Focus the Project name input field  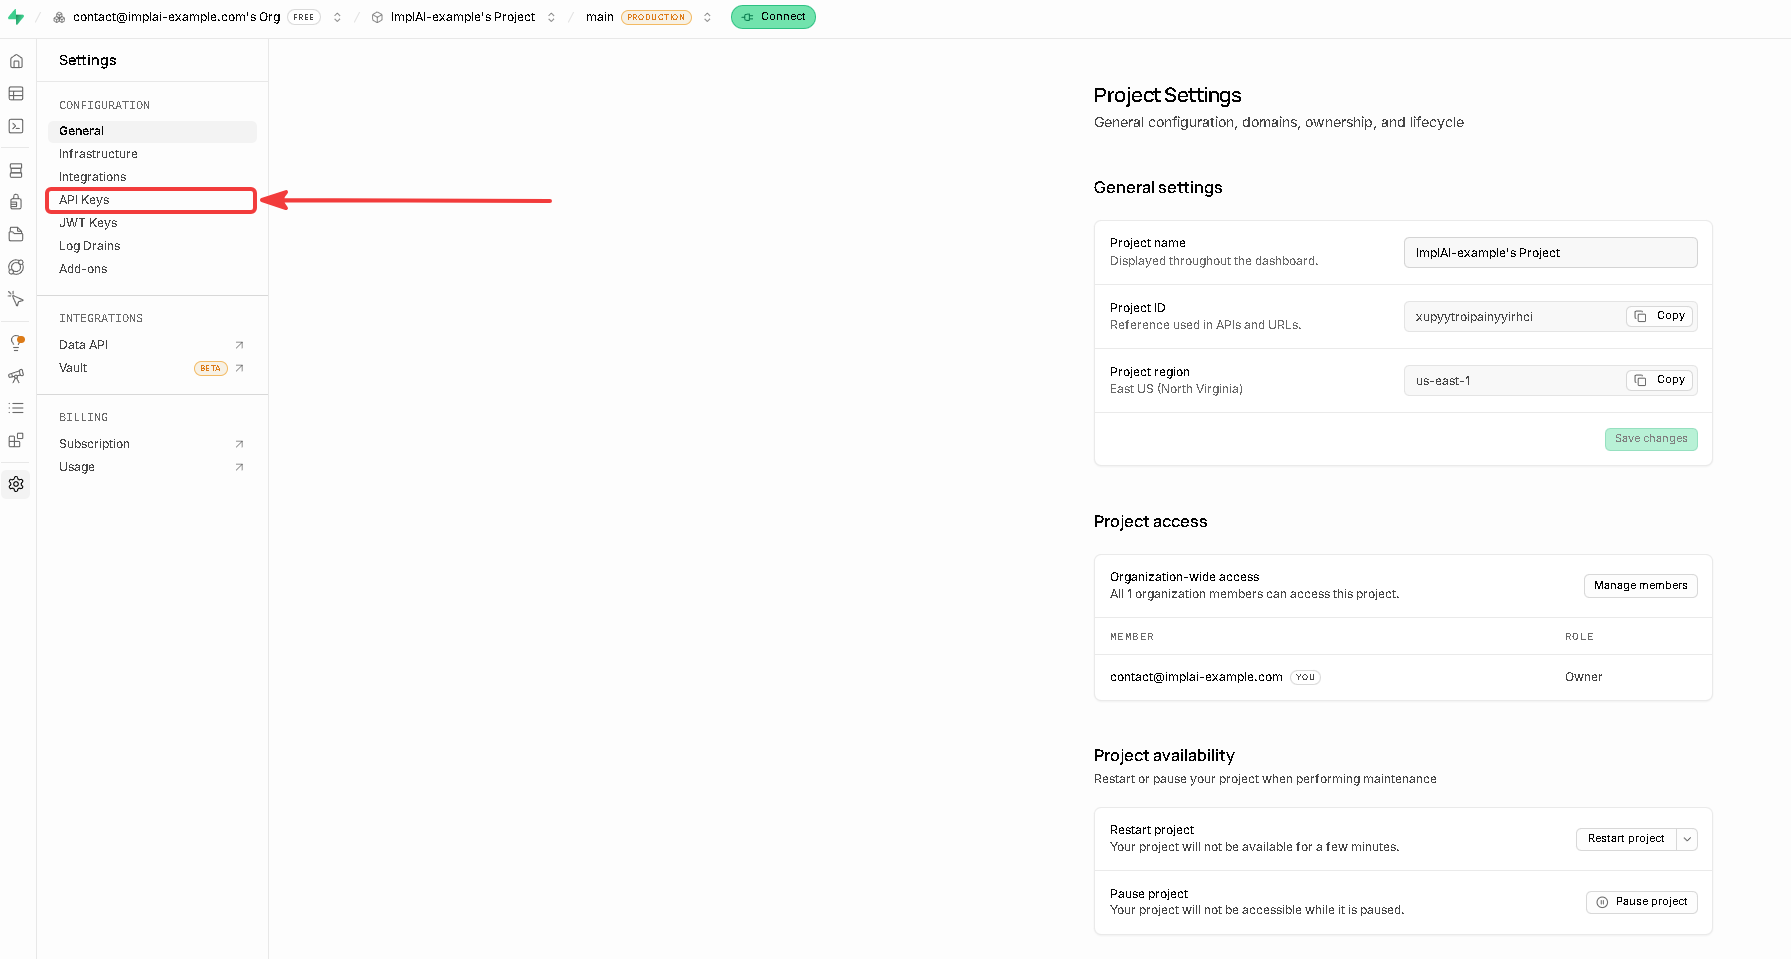pos(1551,253)
